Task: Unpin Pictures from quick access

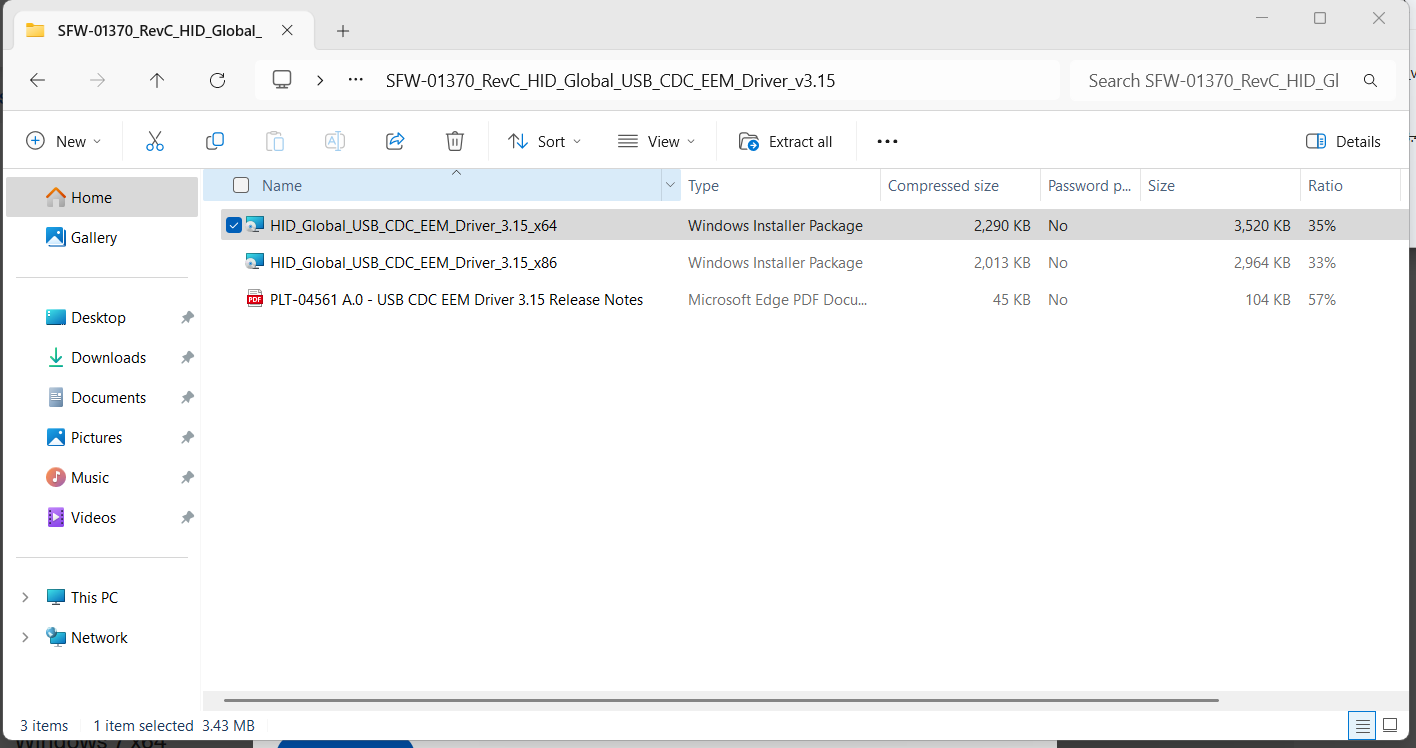Action: (187, 438)
